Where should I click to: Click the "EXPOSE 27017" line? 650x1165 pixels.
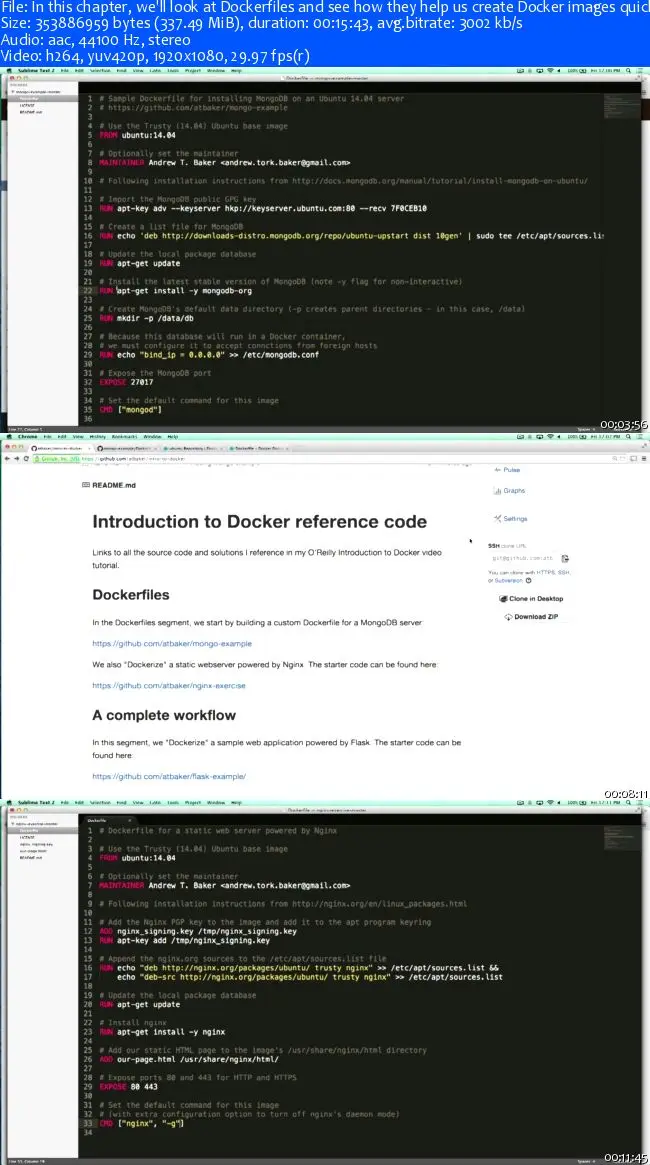[126, 382]
